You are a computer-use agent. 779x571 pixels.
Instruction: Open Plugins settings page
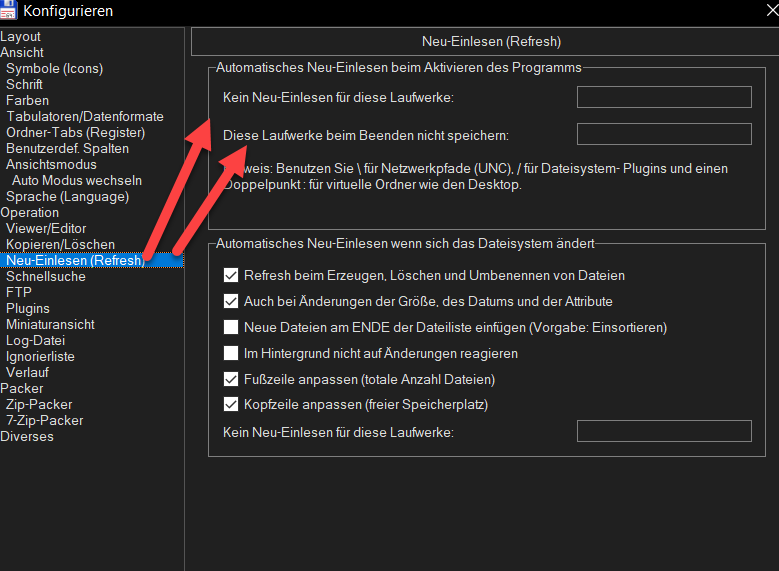coord(28,309)
